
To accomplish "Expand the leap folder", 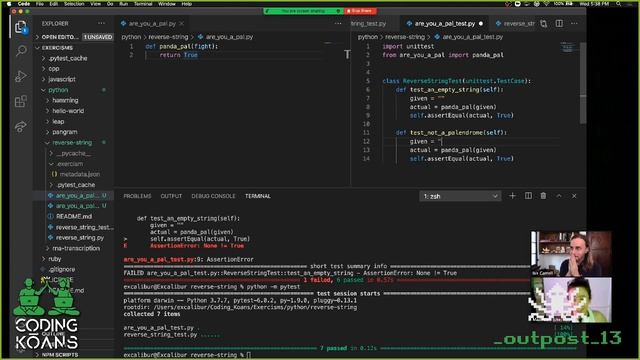I will point(58,122).
